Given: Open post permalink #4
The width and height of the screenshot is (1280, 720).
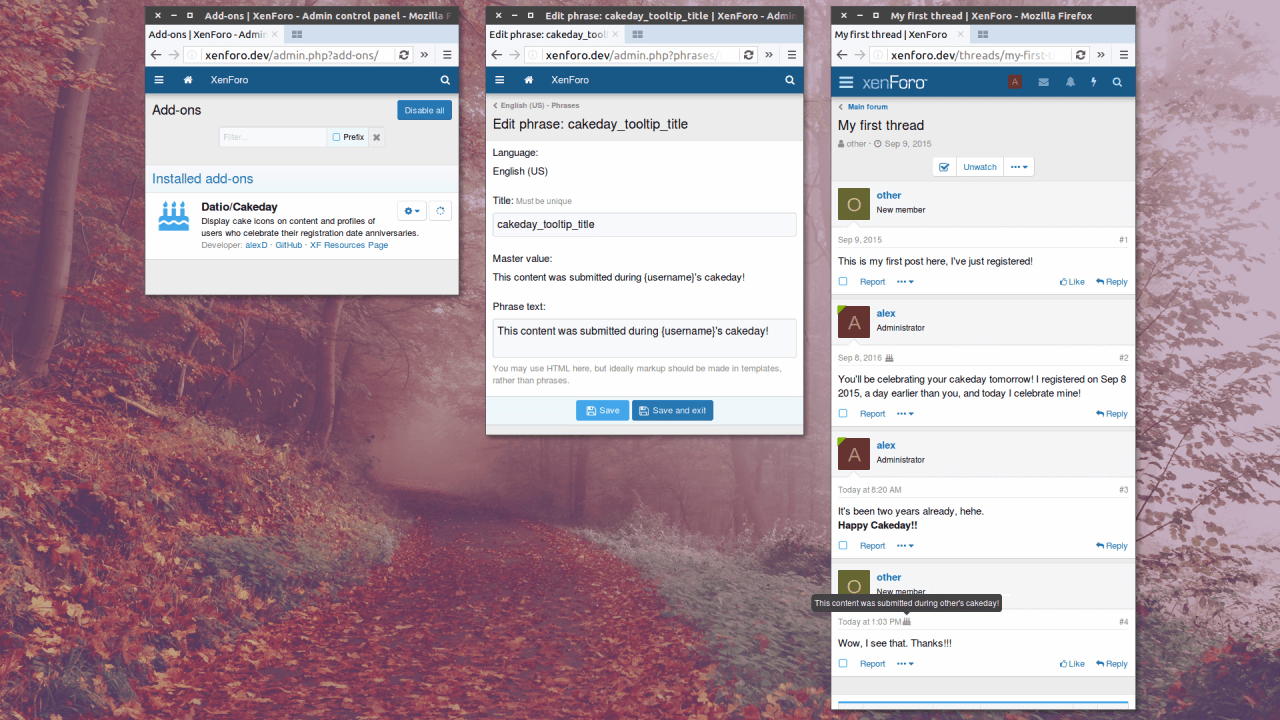Looking at the screenshot, I should [1123, 622].
